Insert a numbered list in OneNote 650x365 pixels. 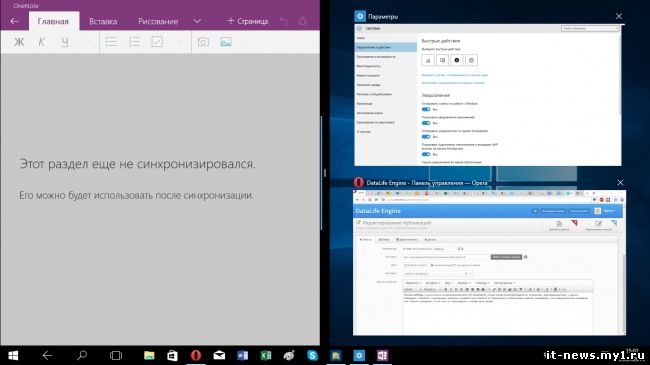[x=134, y=42]
